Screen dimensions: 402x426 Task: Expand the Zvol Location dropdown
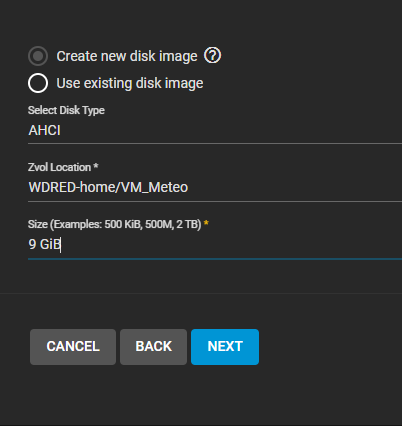[x=215, y=187]
